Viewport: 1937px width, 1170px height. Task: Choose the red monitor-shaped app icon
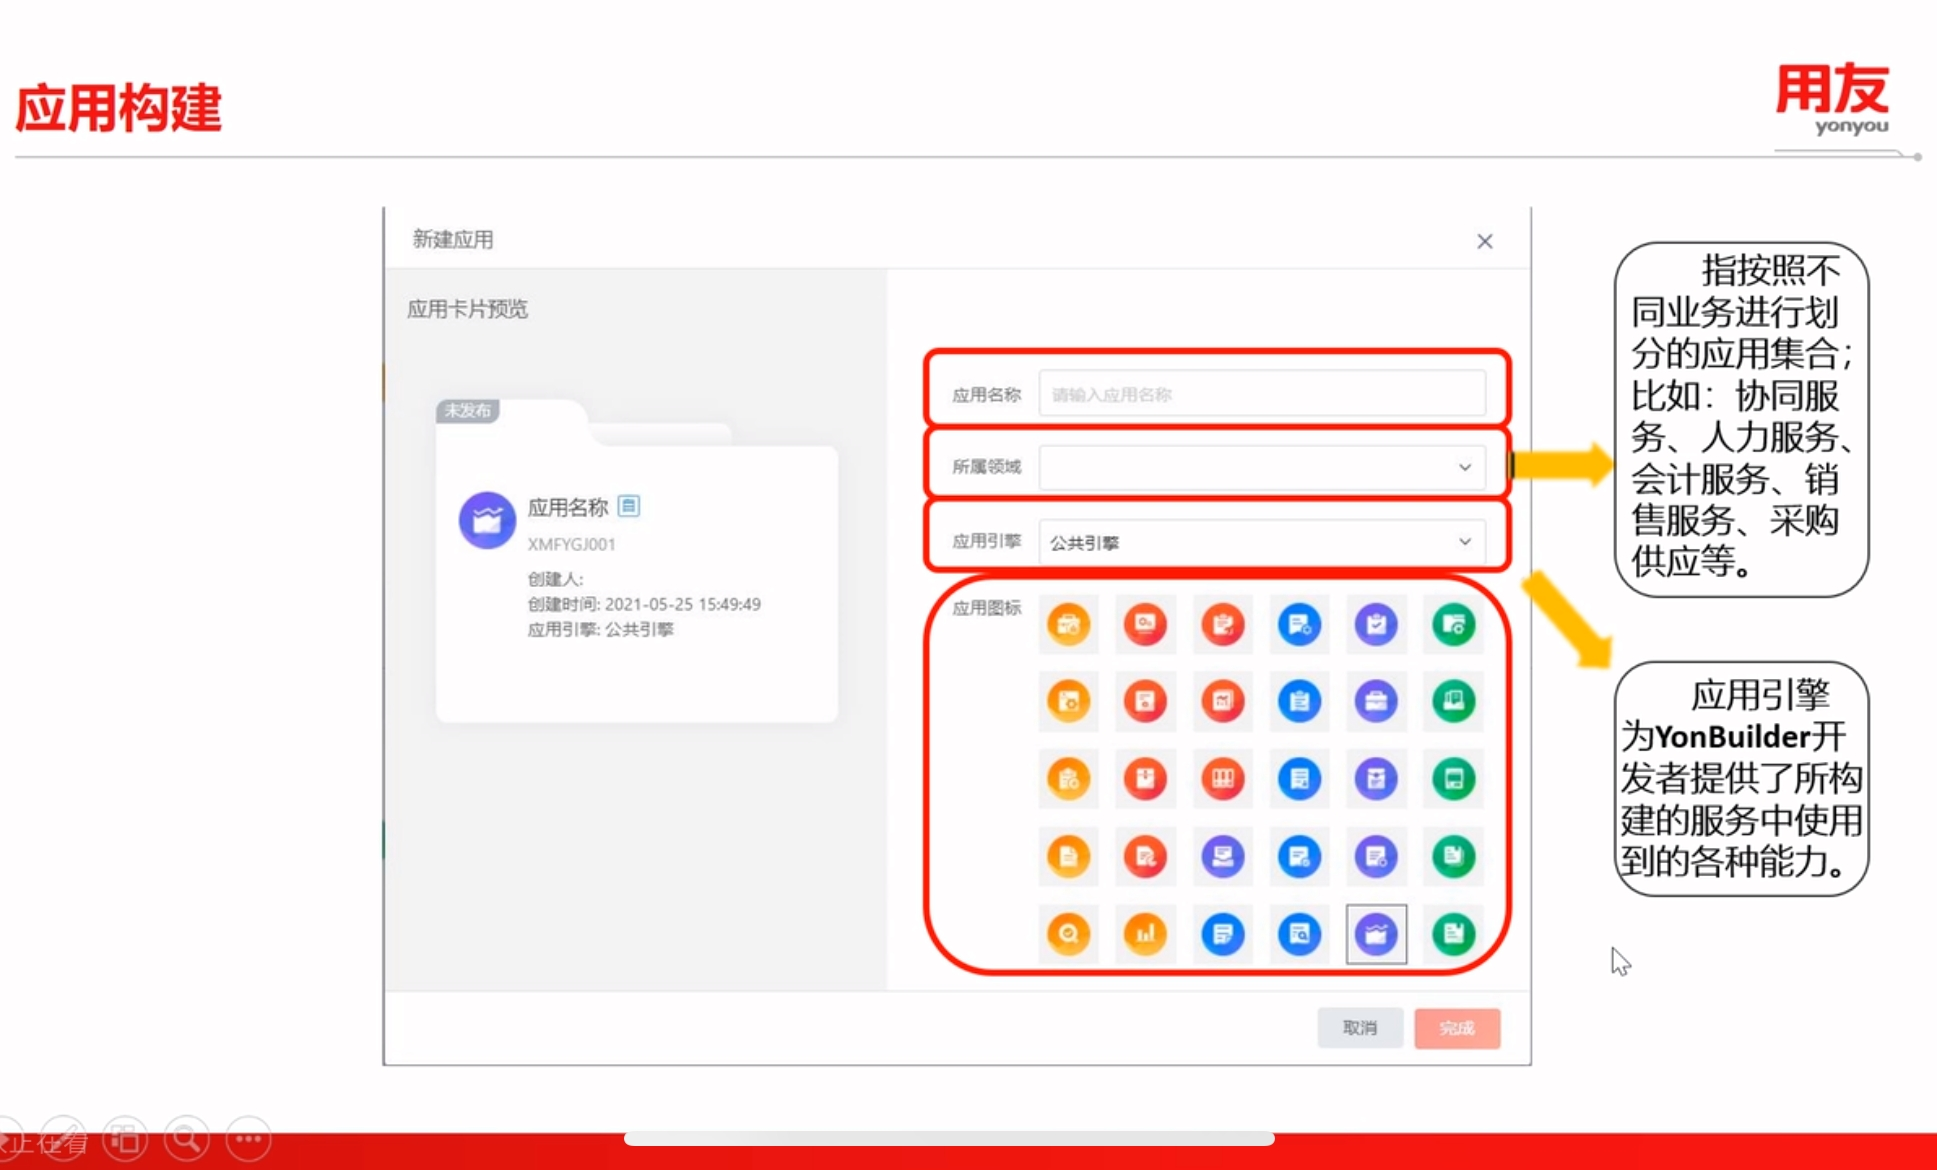click(x=1146, y=624)
